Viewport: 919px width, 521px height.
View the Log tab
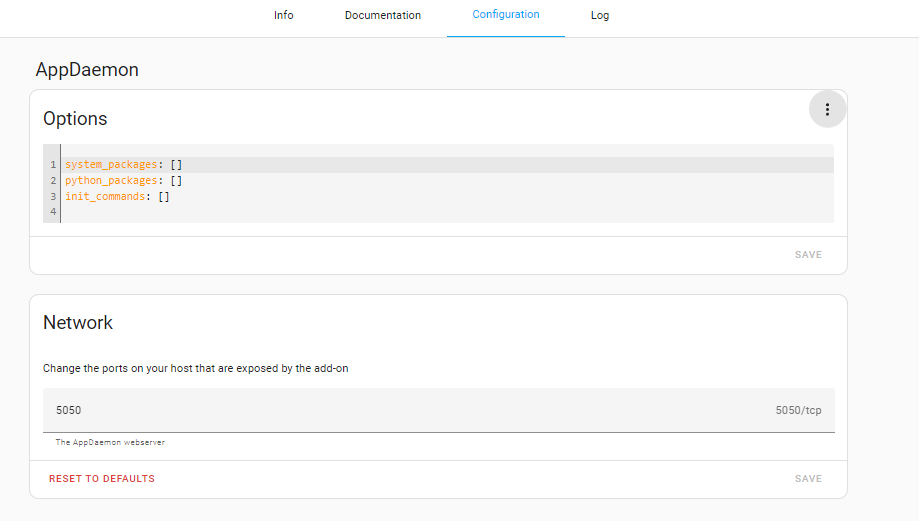click(600, 15)
